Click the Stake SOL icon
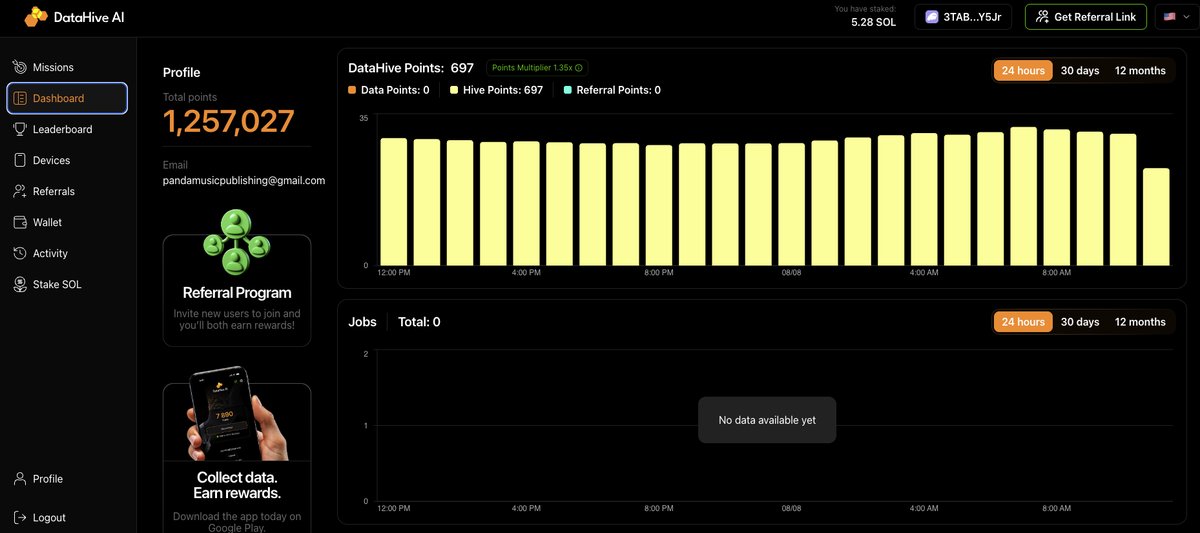1200x533 pixels. pos(20,284)
